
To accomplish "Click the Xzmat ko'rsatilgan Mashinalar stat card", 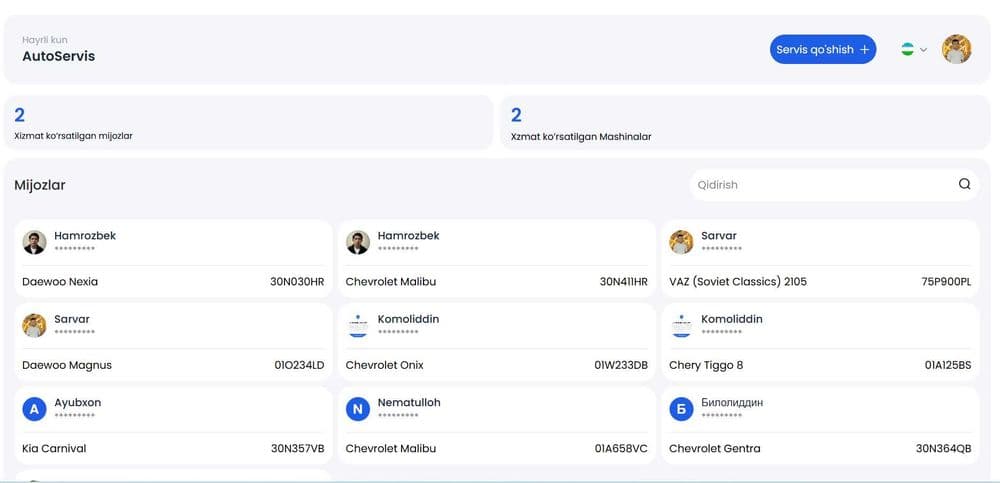I will [x=745, y=123].
